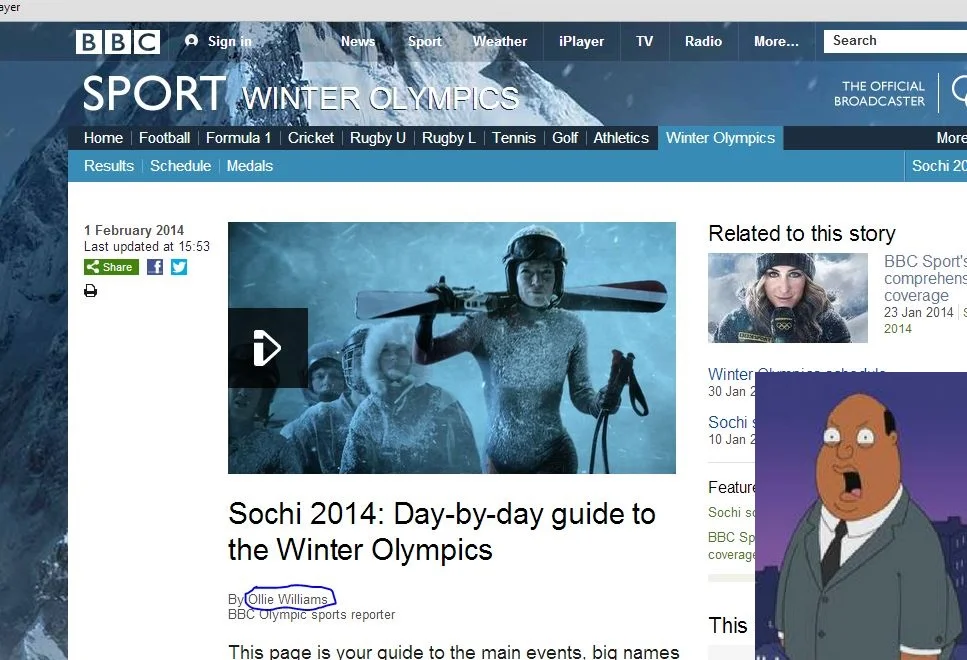Open the Results sub-navigation link

109,166
